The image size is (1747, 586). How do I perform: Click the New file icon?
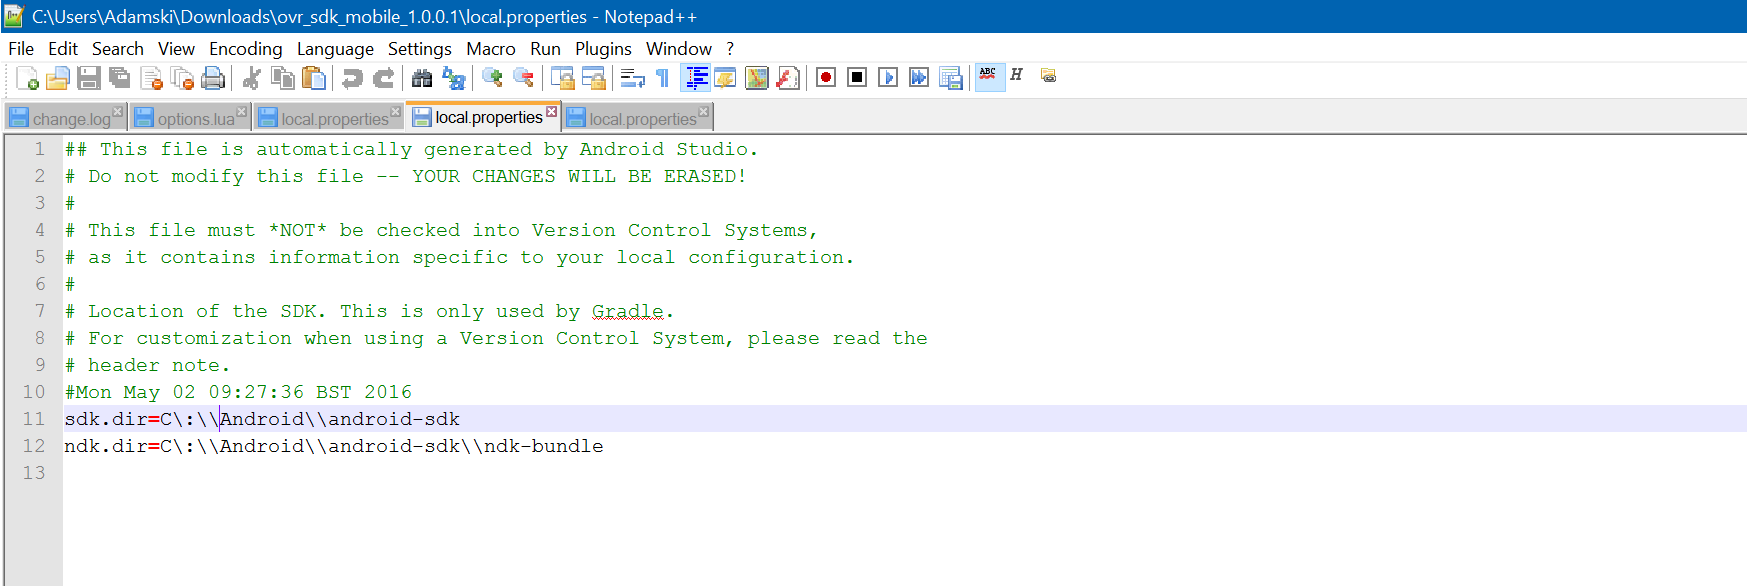pyautogui.click(x=27, y=78)
